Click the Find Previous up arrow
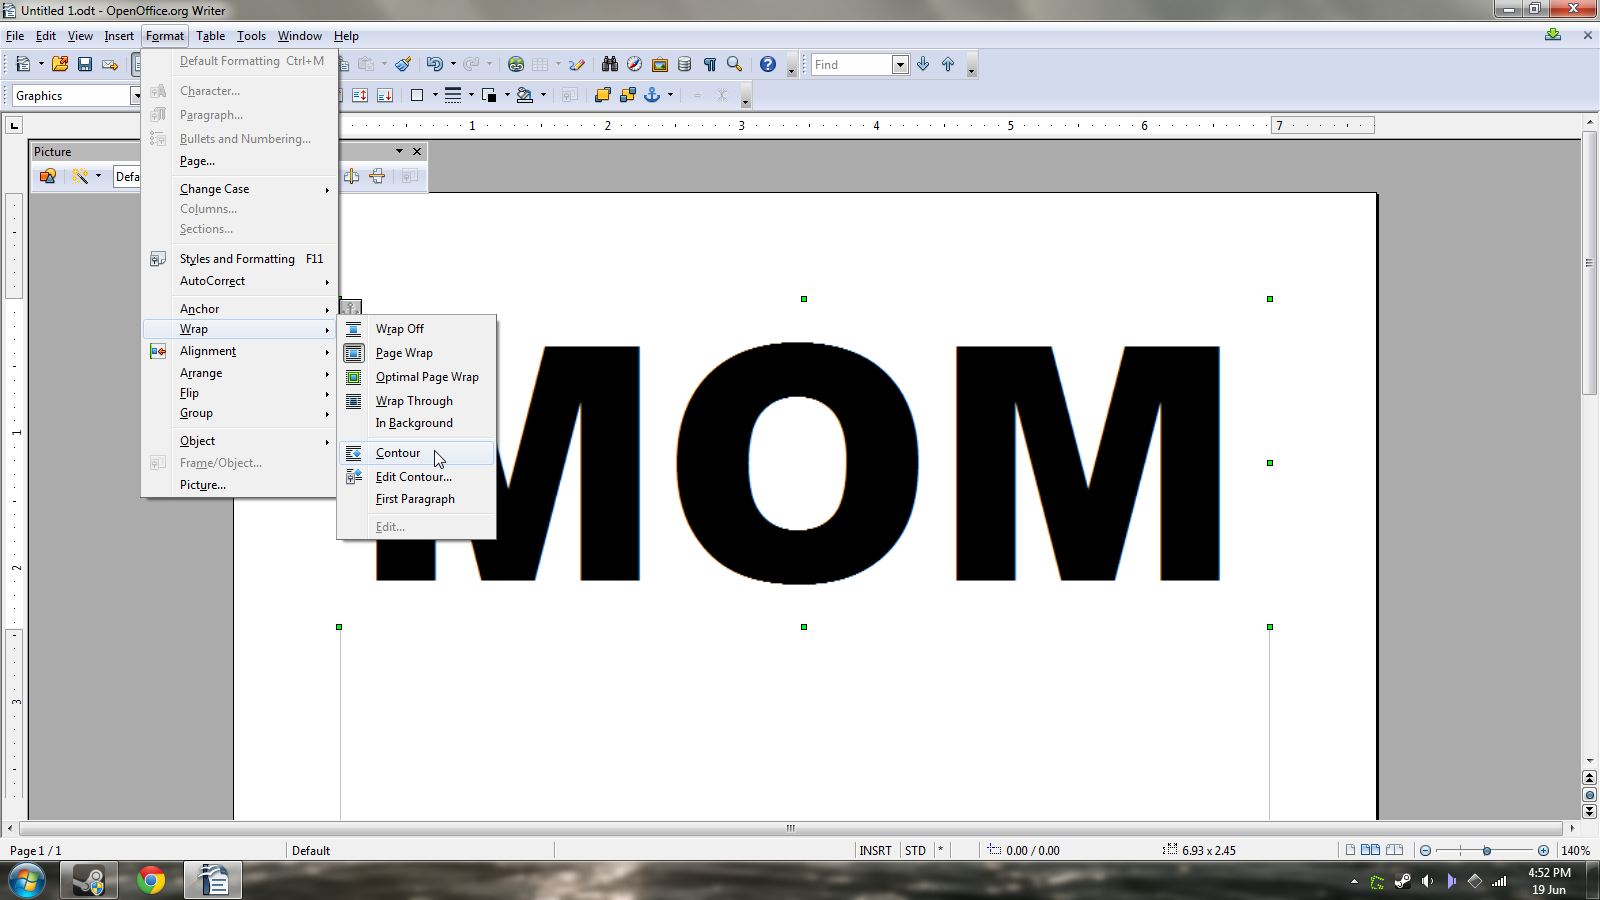This screenshot has height=900, width=1600. [948, 64]
